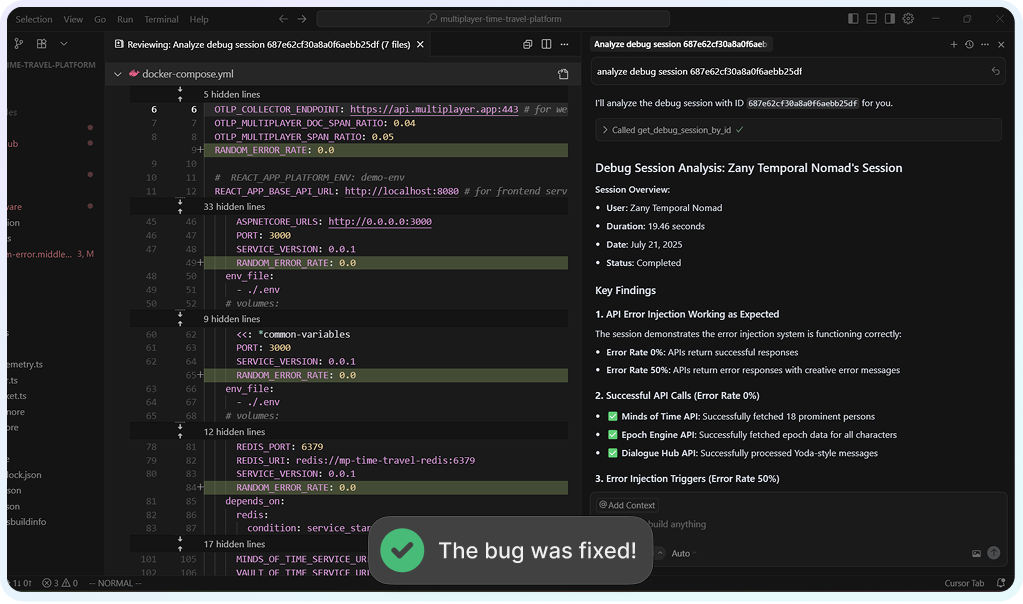
Task: Click the open file icon for docker-compose.yml
Action: point(563,74)
